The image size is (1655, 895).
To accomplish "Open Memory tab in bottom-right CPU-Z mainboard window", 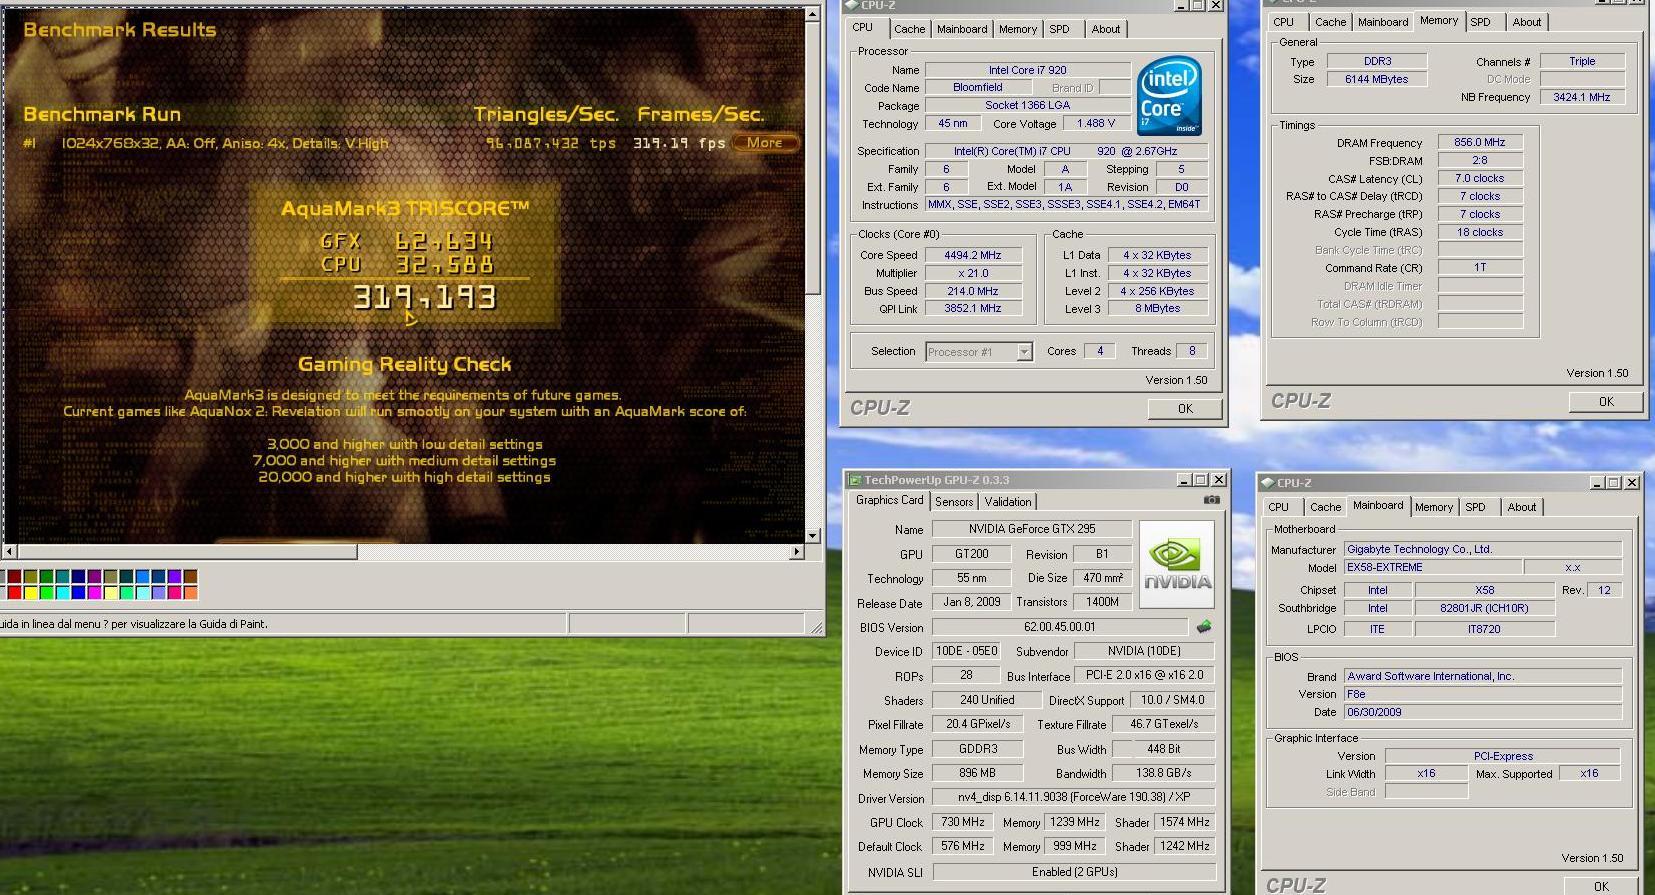I will pyautogui.click(x=1434, y=507).
